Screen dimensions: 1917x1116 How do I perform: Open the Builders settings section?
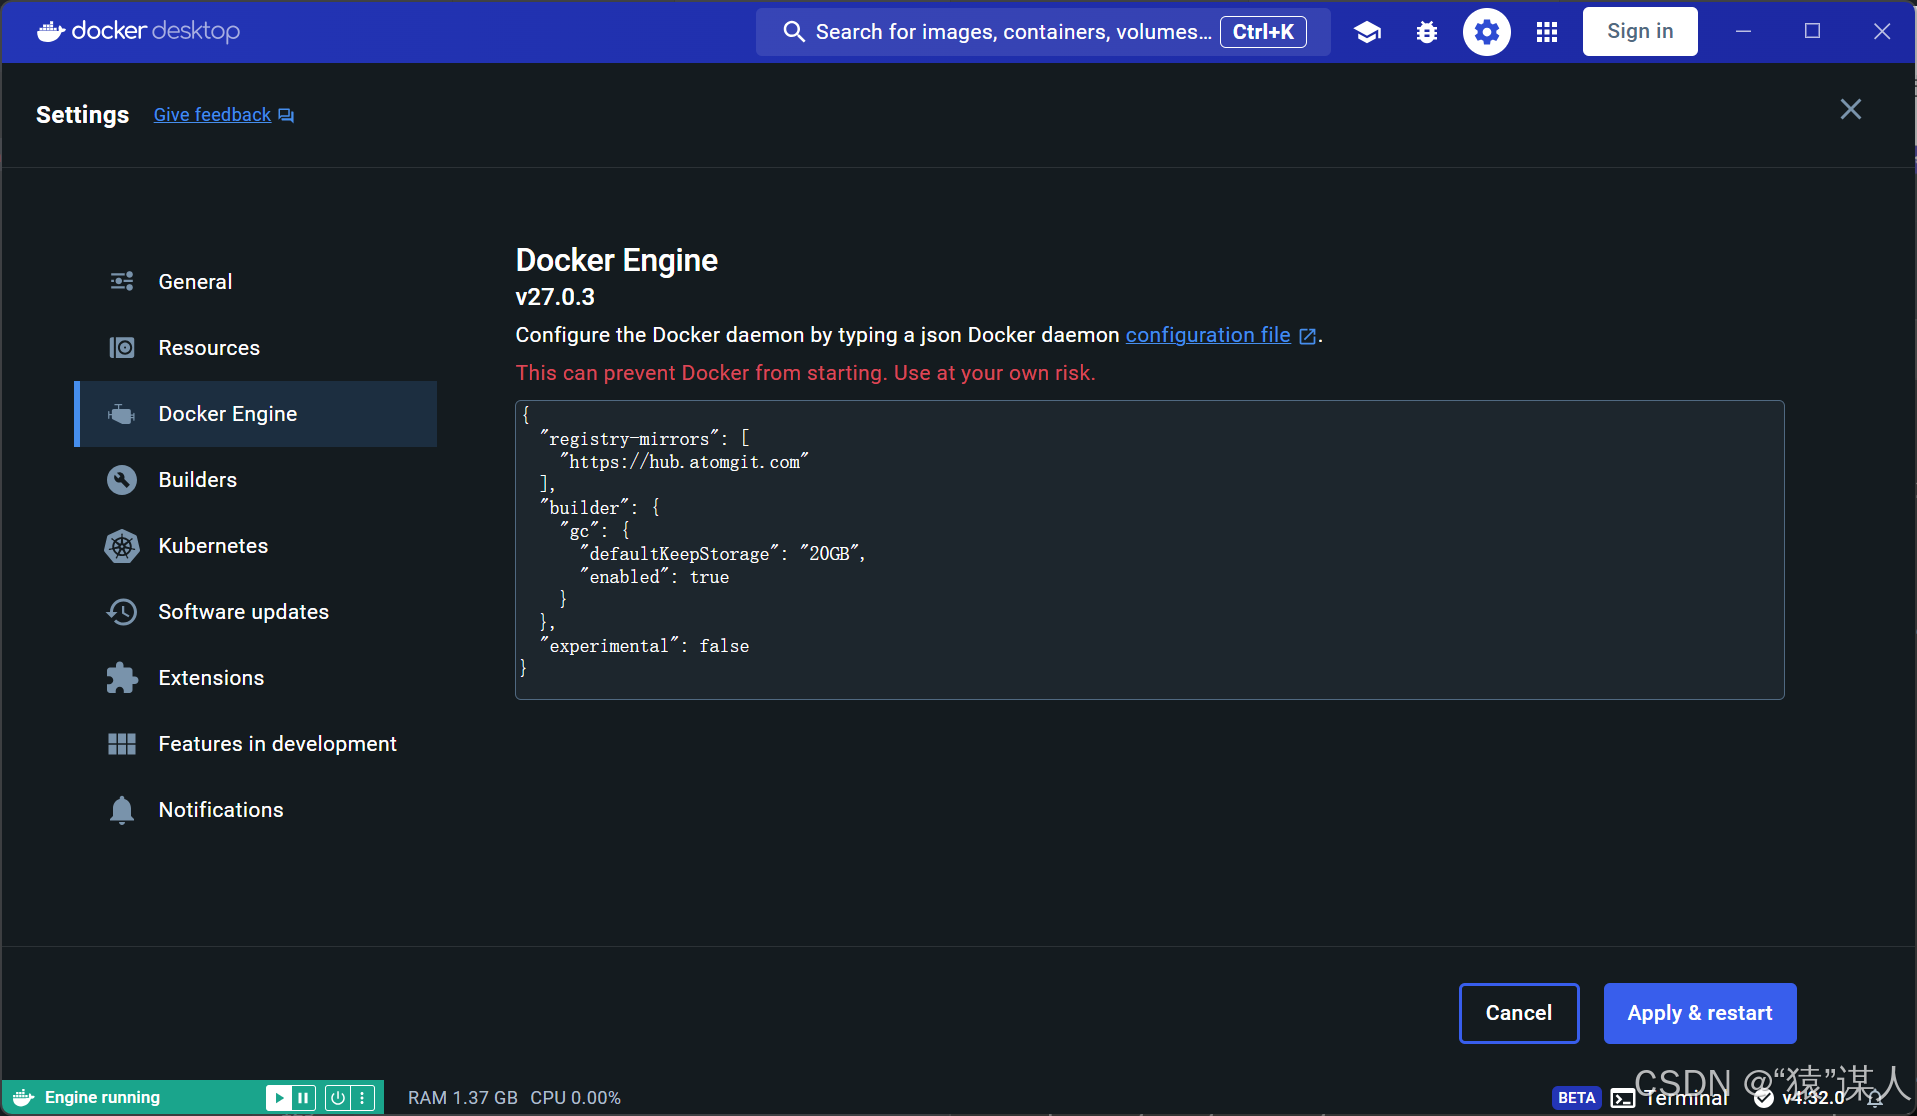256,480
